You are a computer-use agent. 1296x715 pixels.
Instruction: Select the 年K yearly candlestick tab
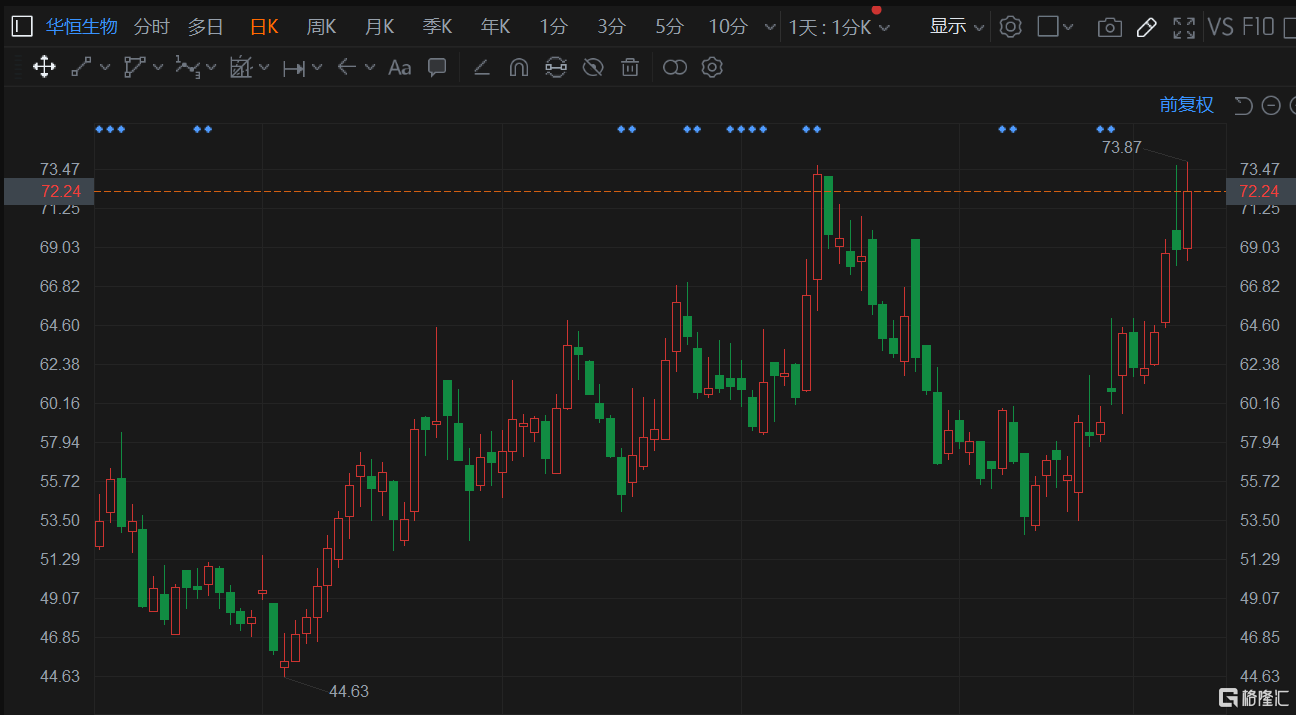[495, 27]
